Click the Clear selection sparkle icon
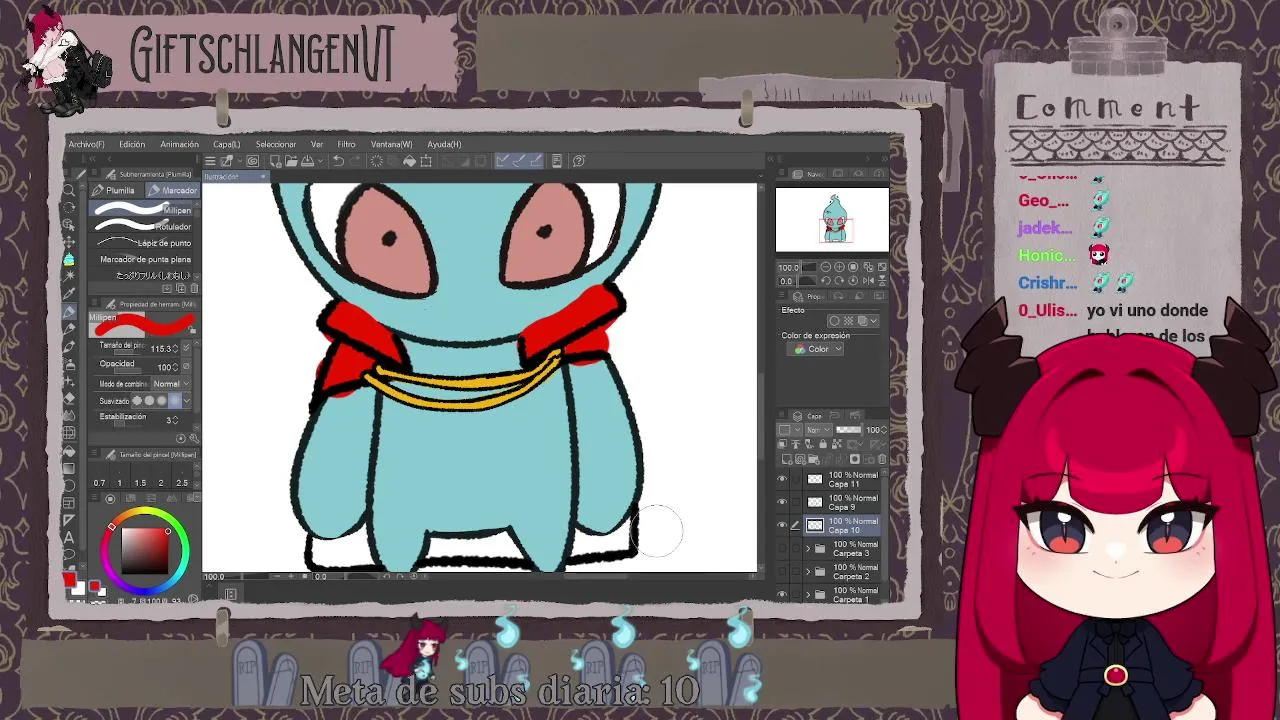The image size is (1280, 720). click(376, 161)
